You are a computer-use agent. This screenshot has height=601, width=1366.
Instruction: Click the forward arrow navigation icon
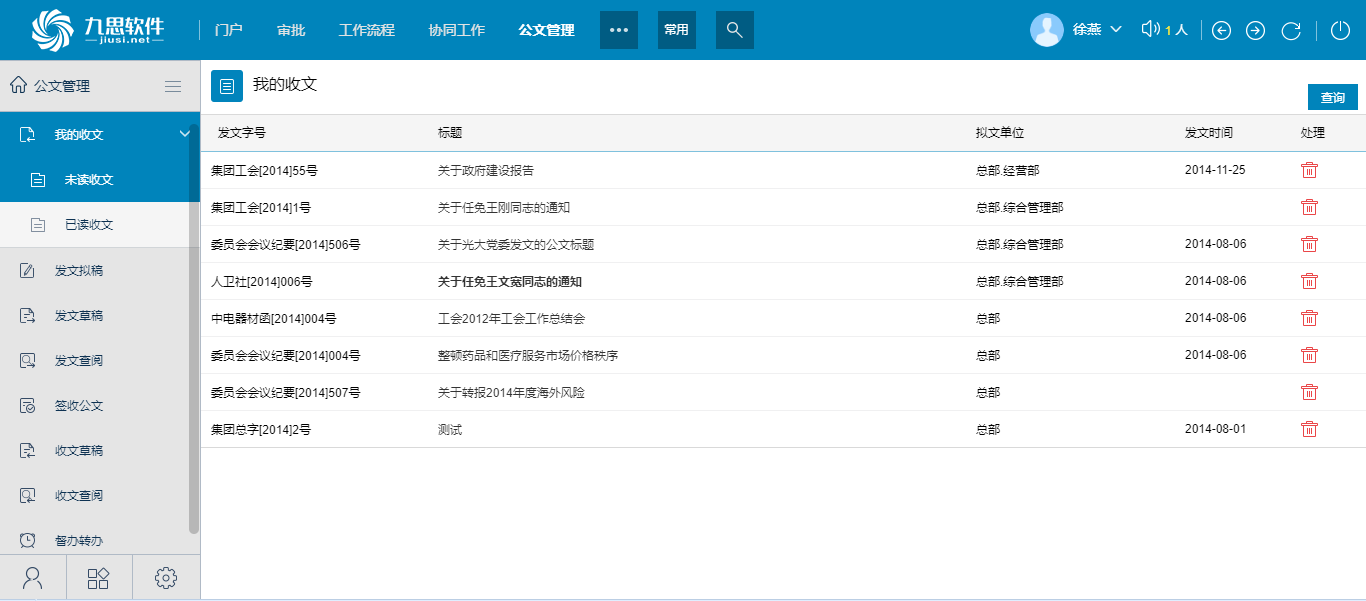coord(1255,30)
